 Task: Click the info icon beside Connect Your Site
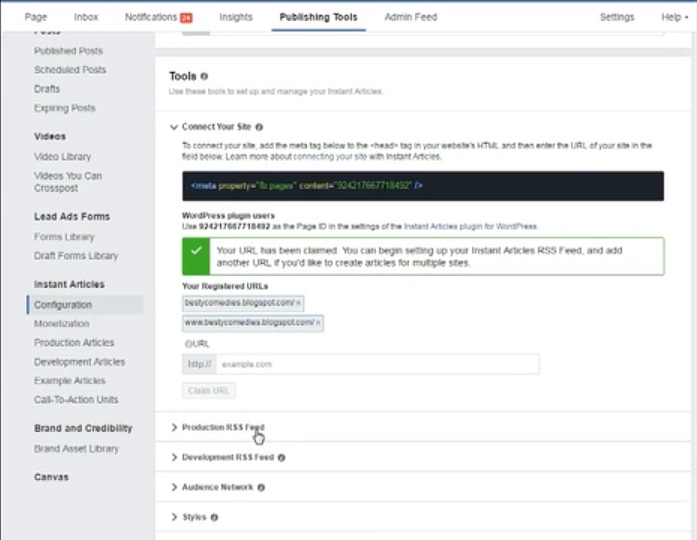coord(259,127)
